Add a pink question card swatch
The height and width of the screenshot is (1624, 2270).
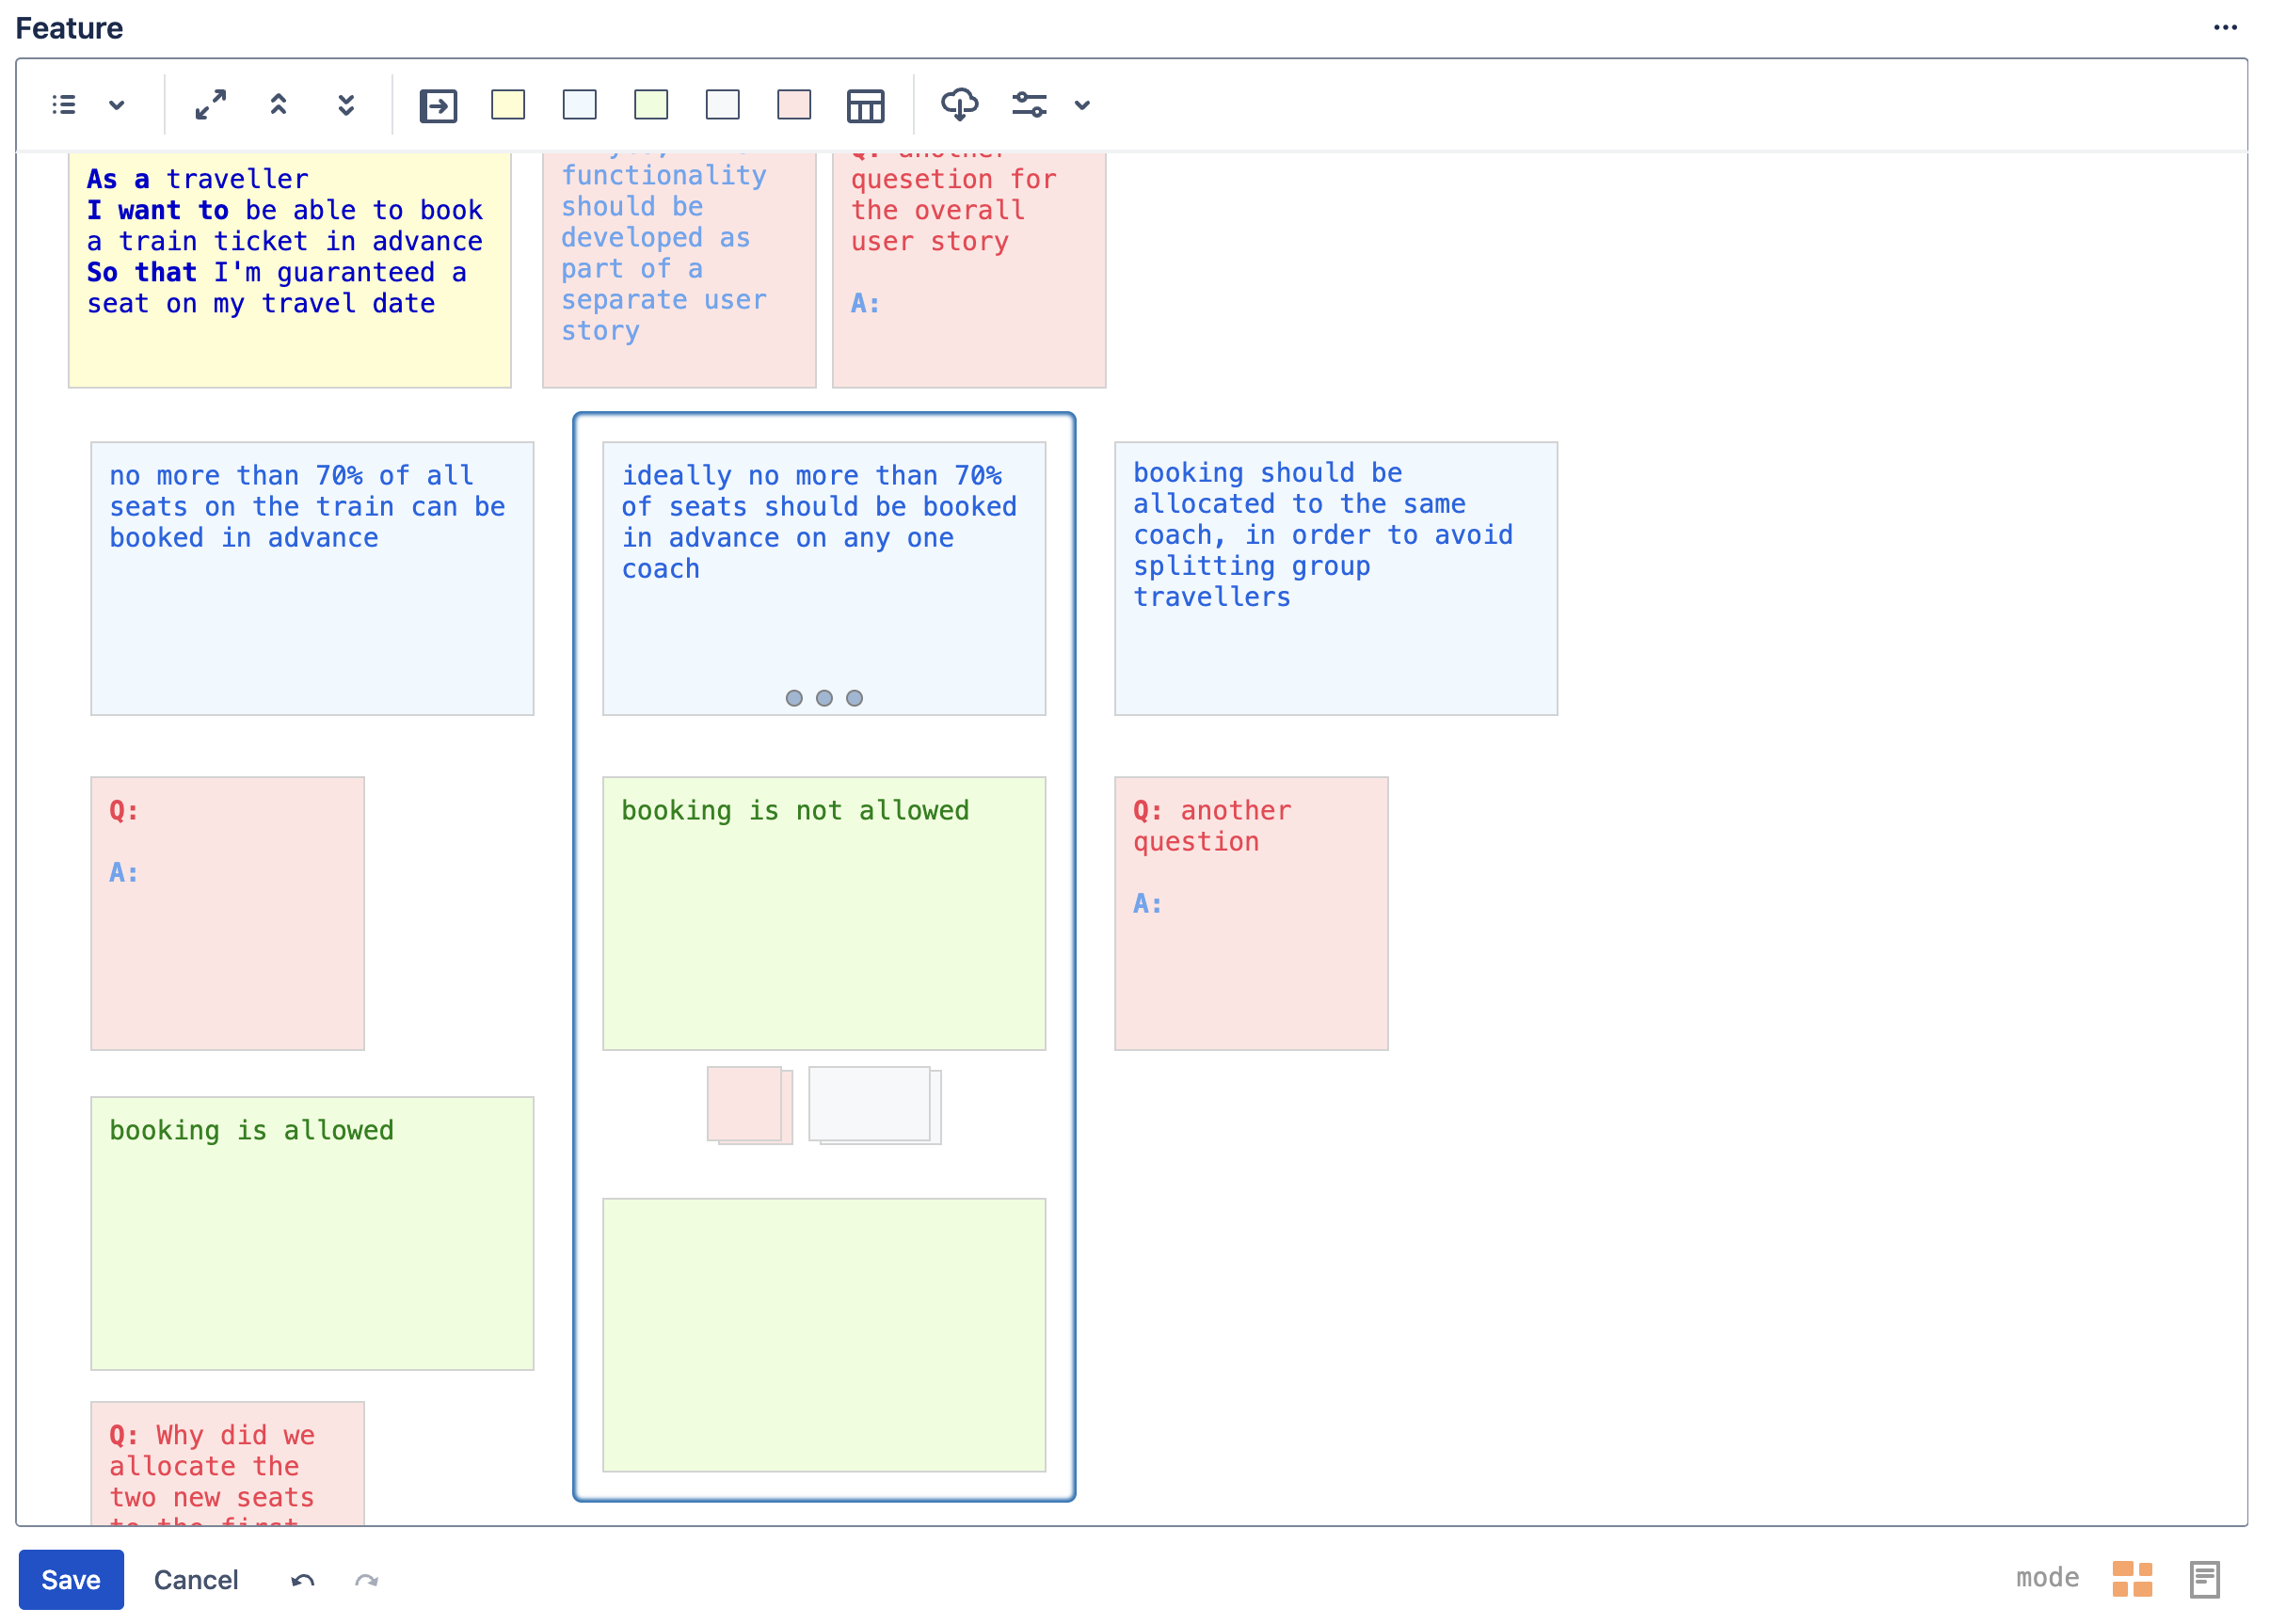[794, 105]
